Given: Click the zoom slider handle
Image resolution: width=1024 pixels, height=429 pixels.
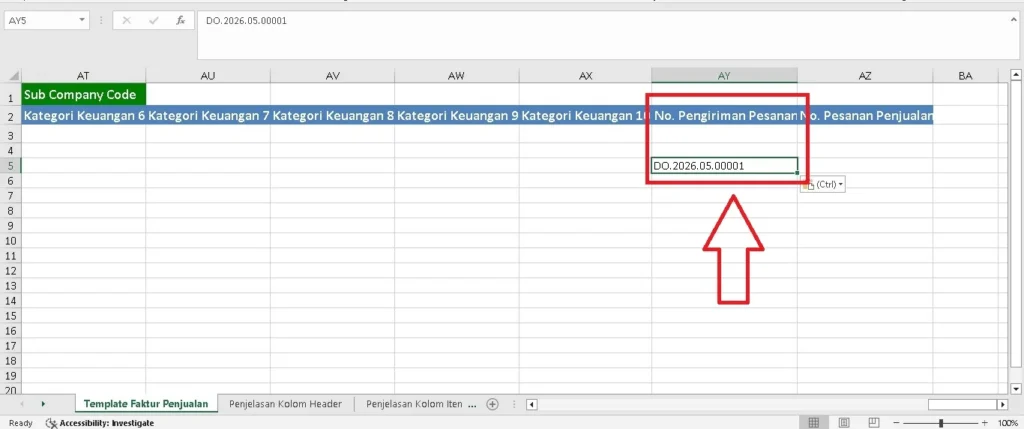Looking at the screenshot, I should click(941, 423).
